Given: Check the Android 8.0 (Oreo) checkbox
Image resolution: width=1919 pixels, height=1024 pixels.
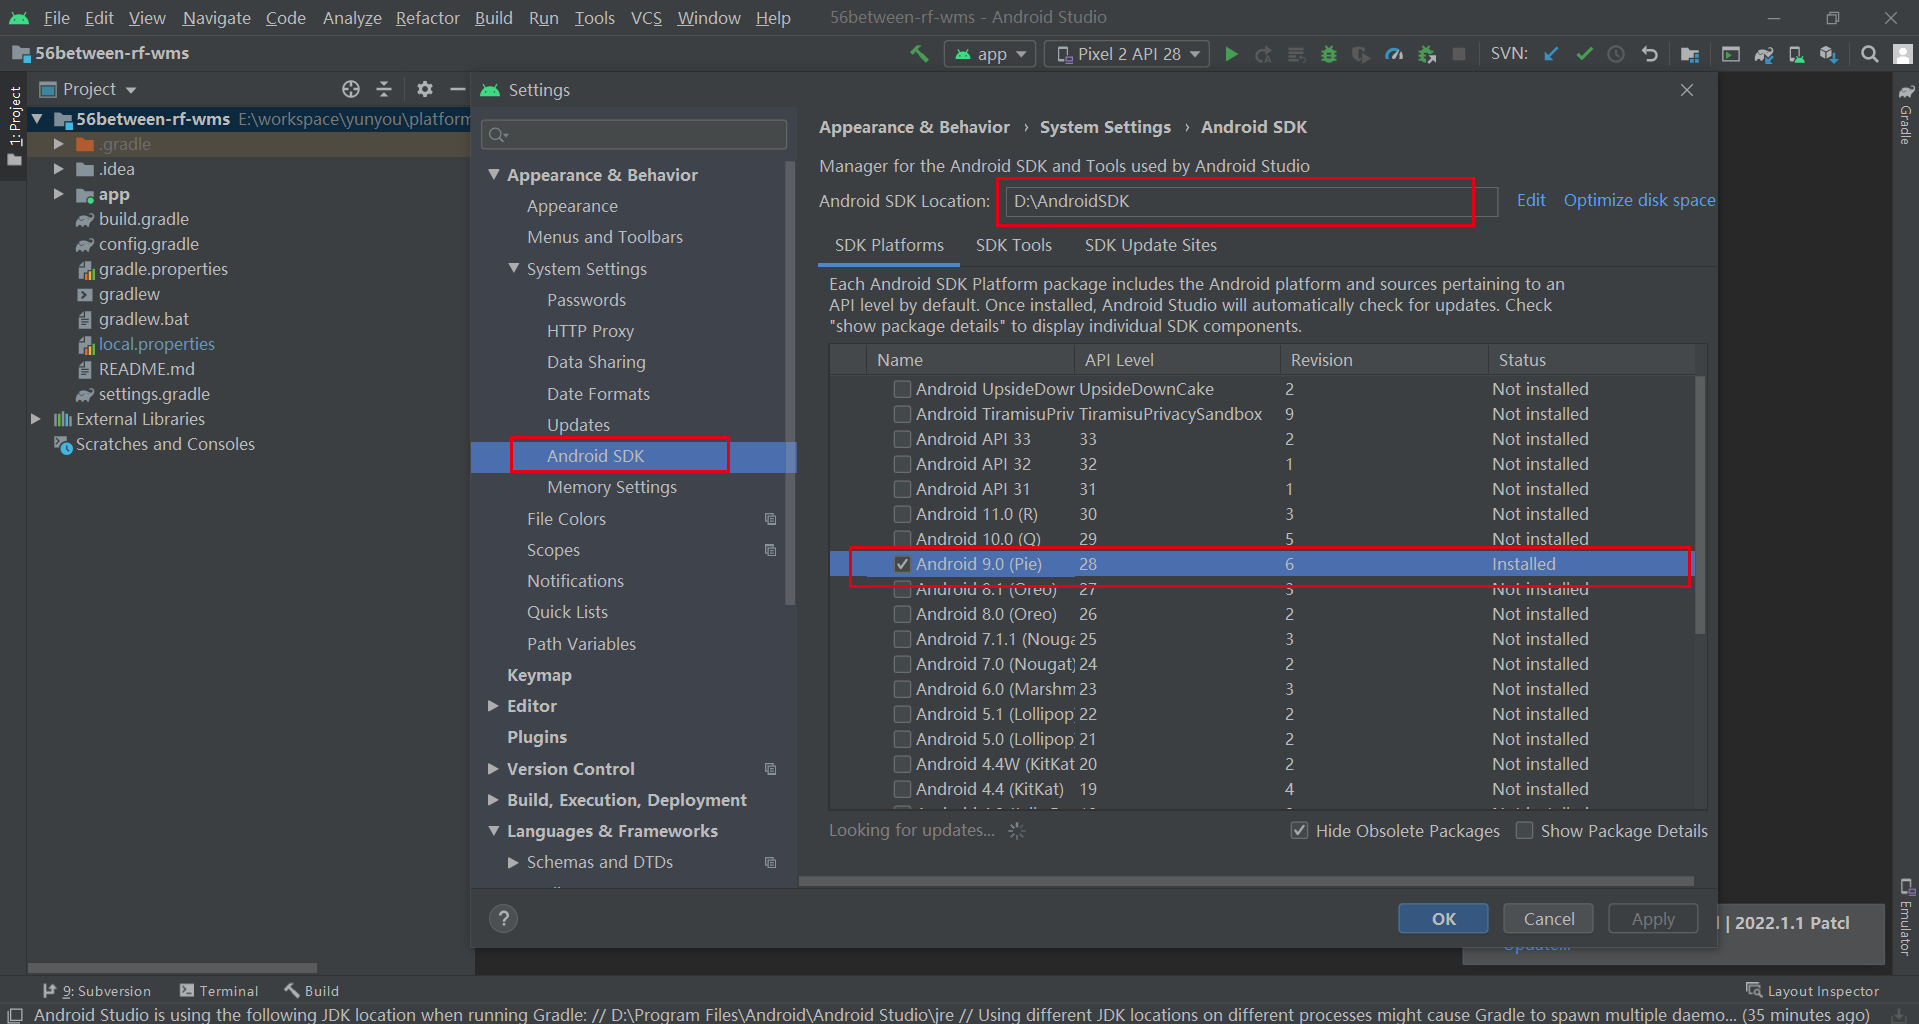Looking at the screenshot, I should click(x=902, y=614).
